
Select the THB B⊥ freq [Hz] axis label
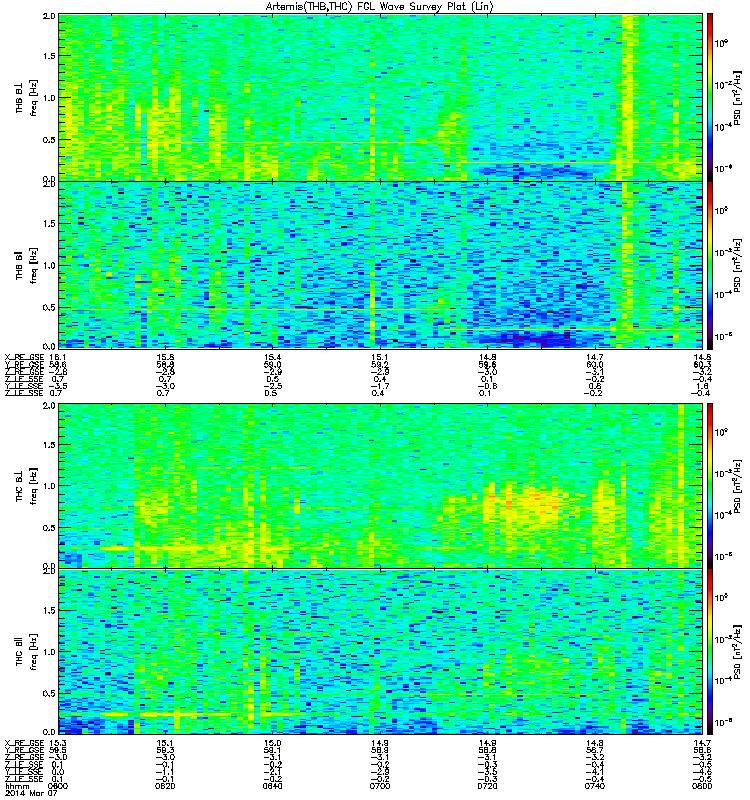pyautogui.click(x=27, y=98)
